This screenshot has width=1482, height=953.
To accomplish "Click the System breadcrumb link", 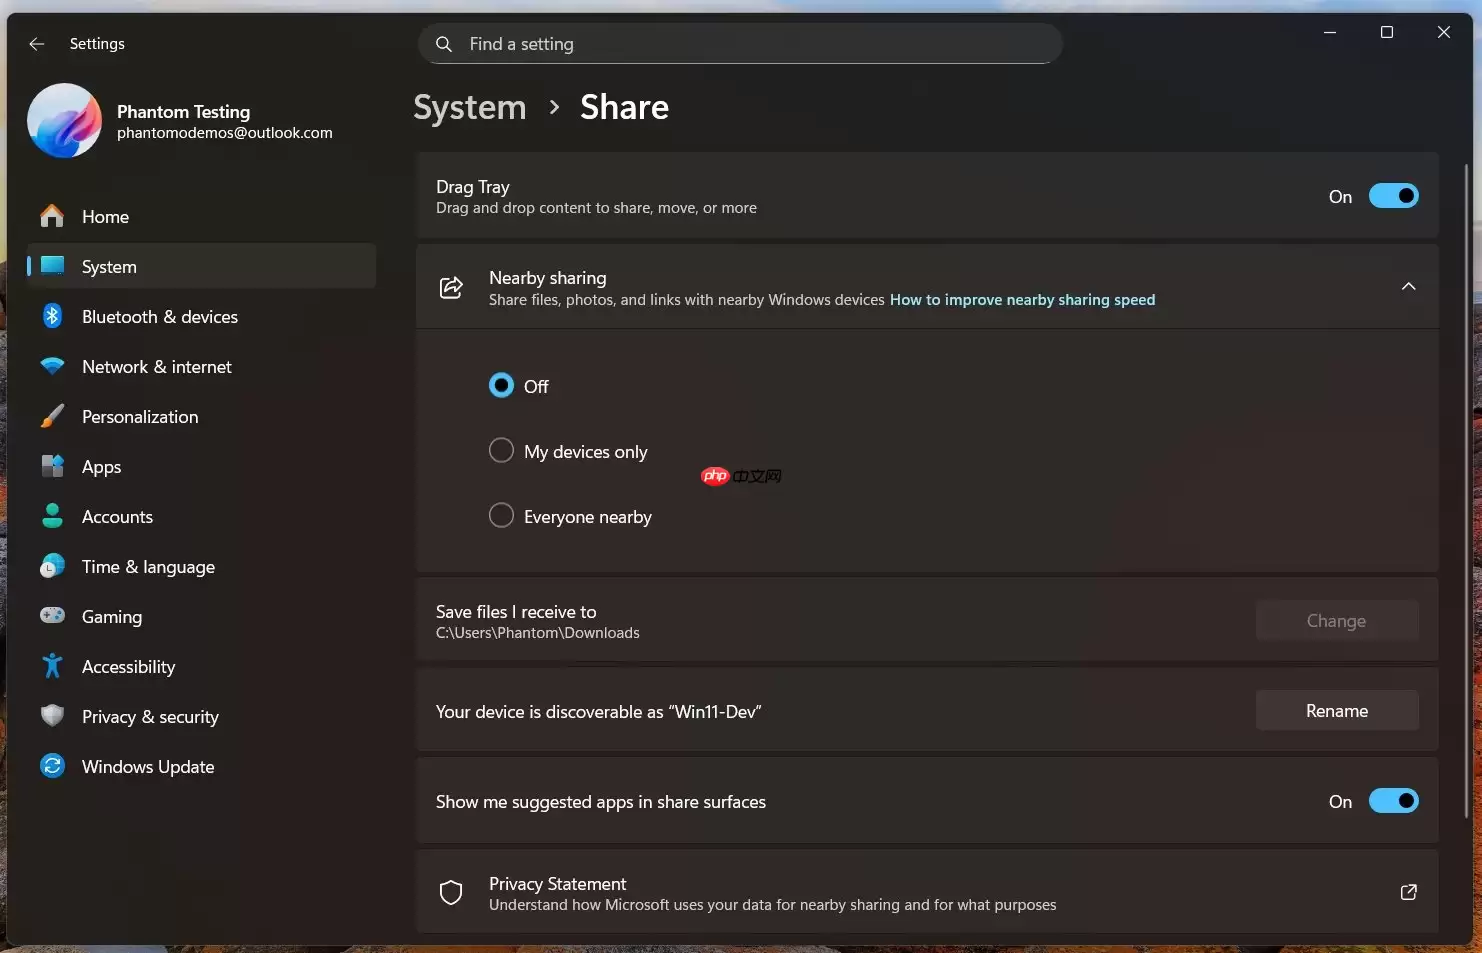I will click(x=469, y=107).
